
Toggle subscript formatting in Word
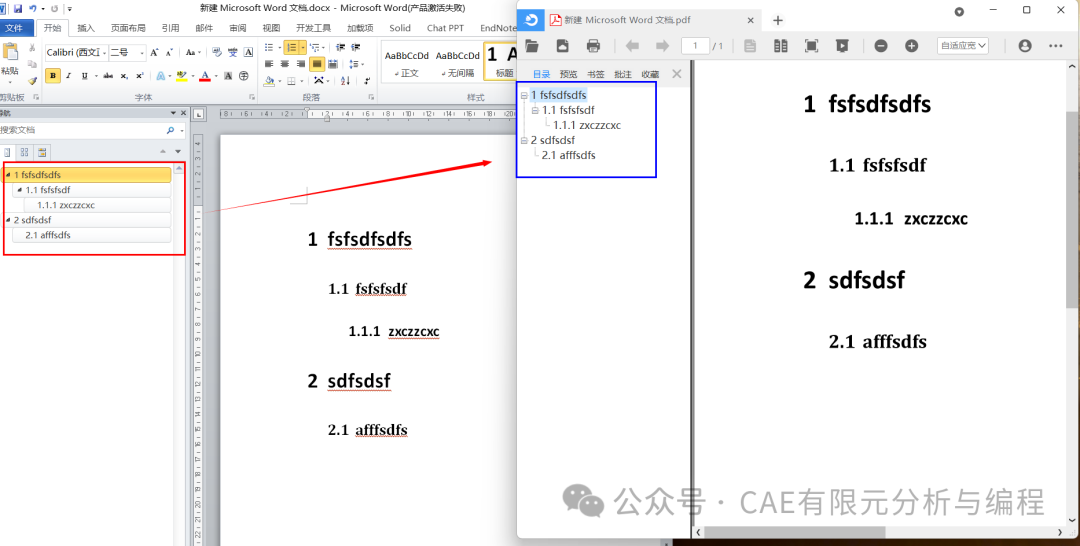point(124,76)
